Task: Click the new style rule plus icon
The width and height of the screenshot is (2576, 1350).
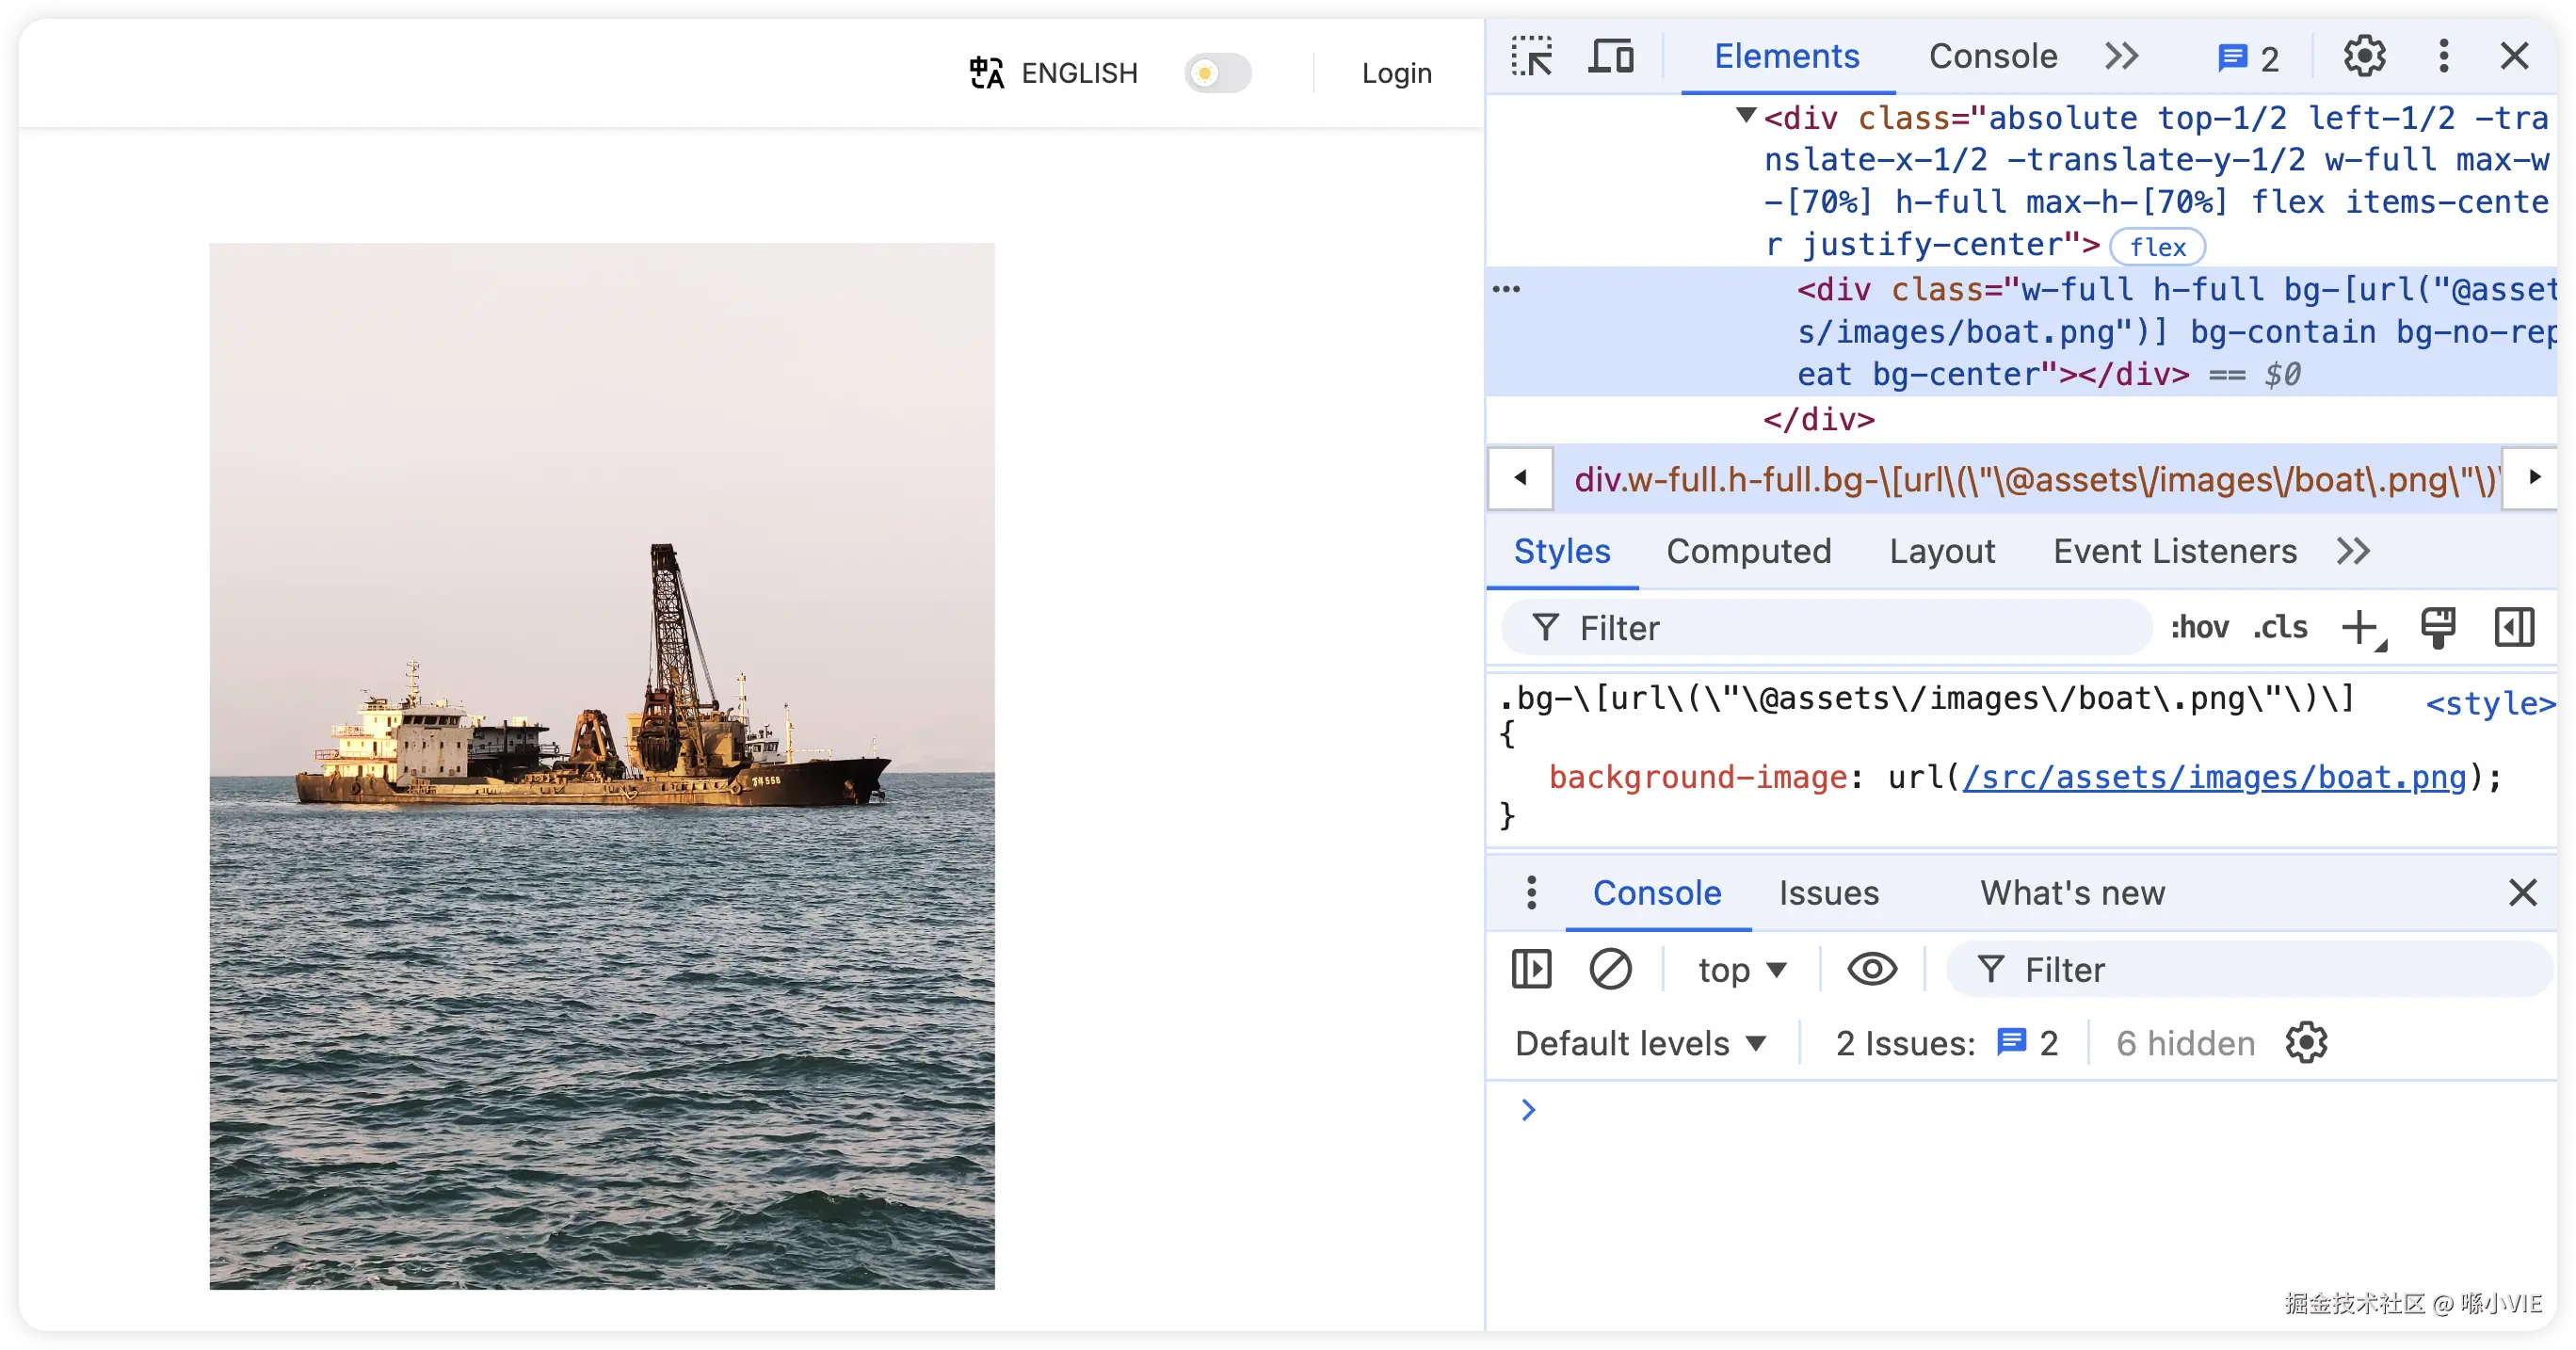Action: [2360, 628]
